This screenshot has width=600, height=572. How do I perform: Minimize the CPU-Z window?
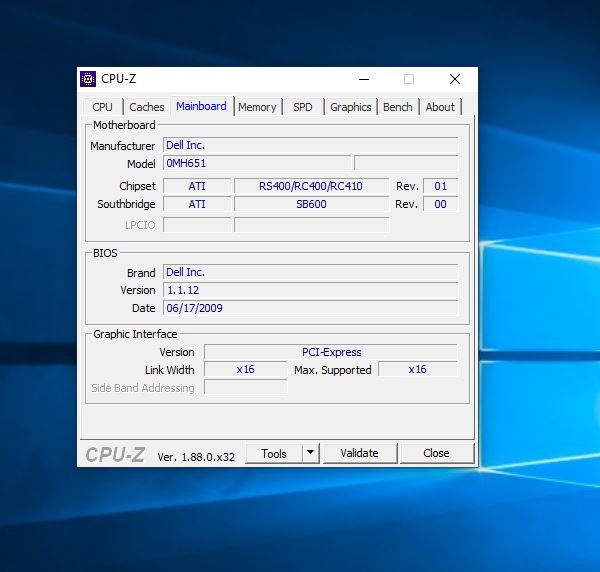pyautogui.click(x=364, y=79)
